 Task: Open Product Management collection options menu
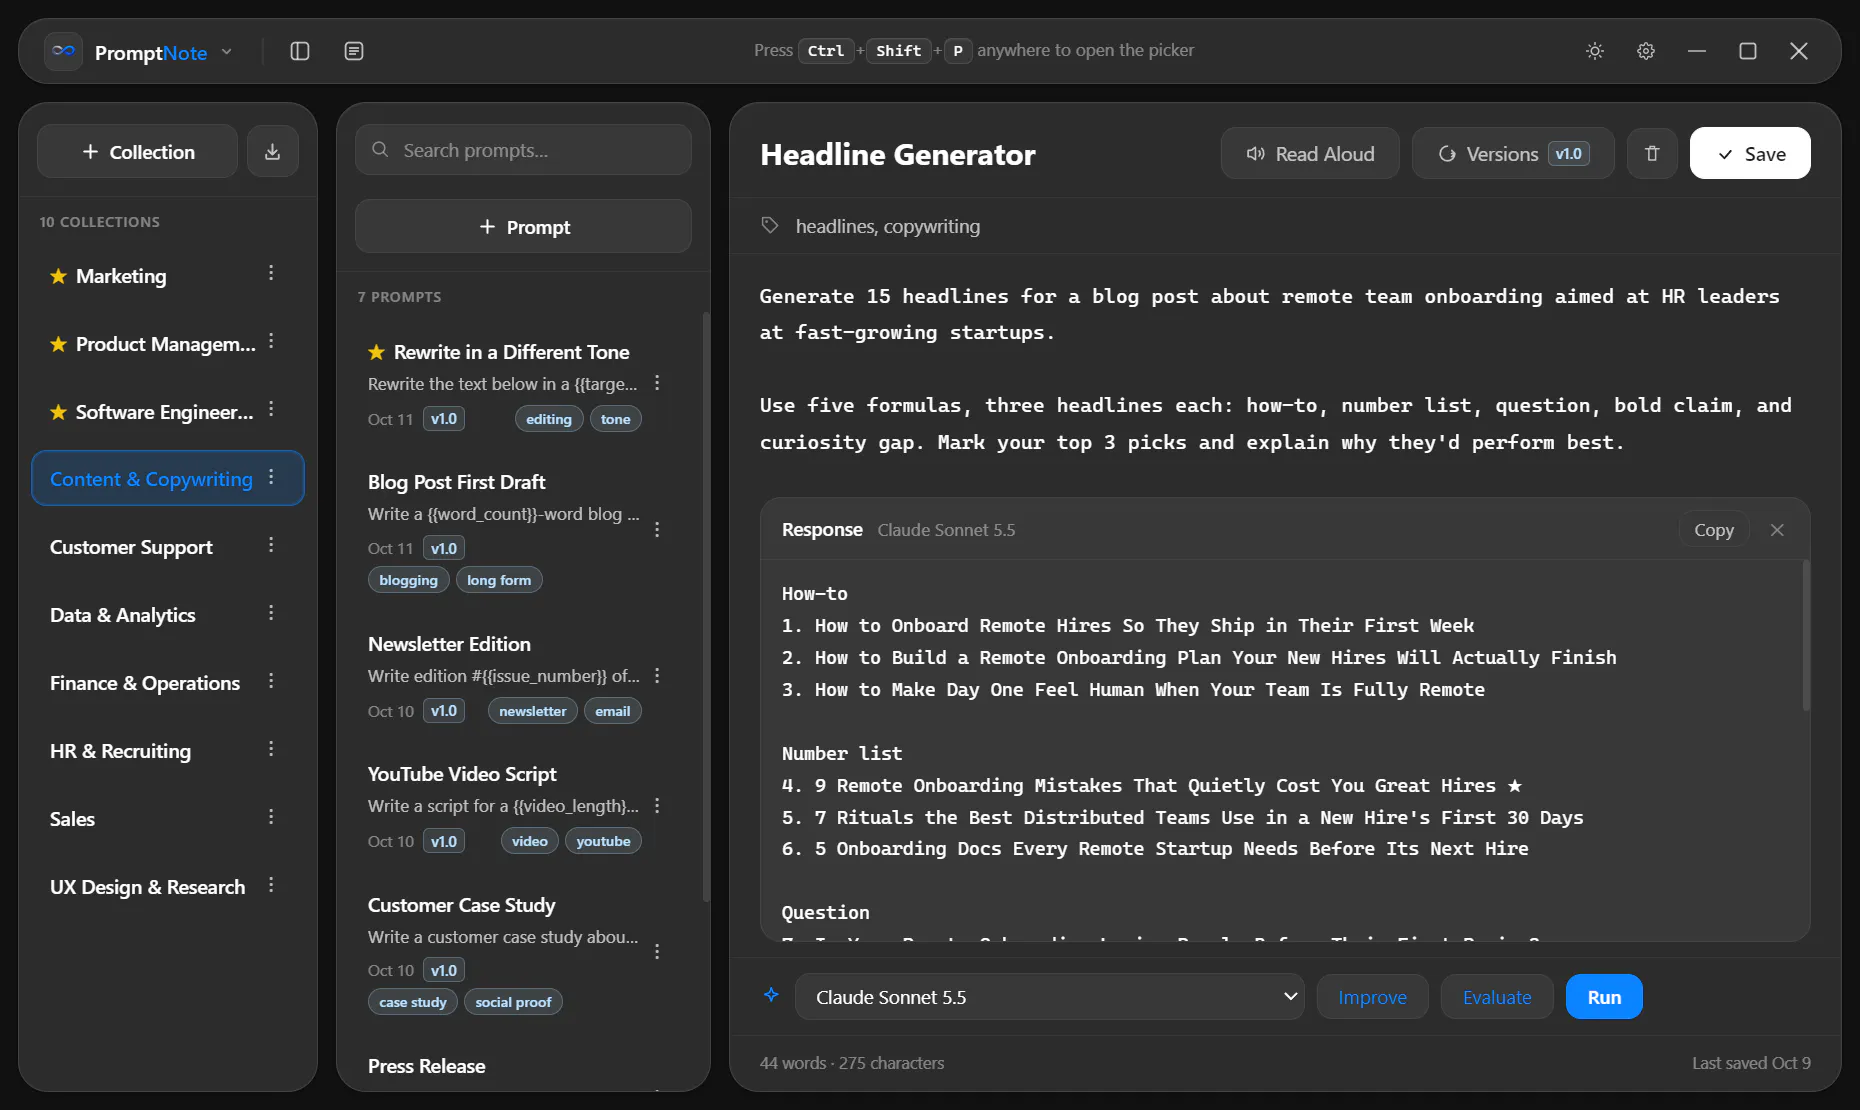coord(271,342)
